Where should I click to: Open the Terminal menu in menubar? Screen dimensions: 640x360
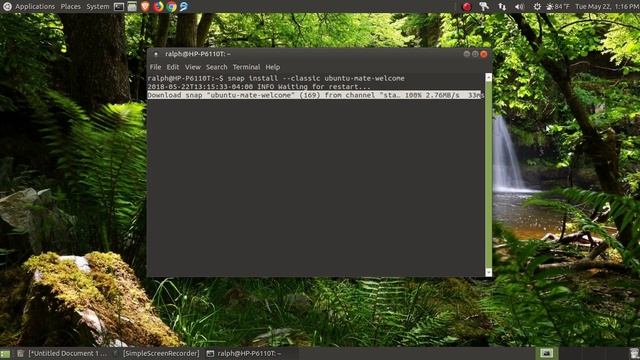pos(246,67)
